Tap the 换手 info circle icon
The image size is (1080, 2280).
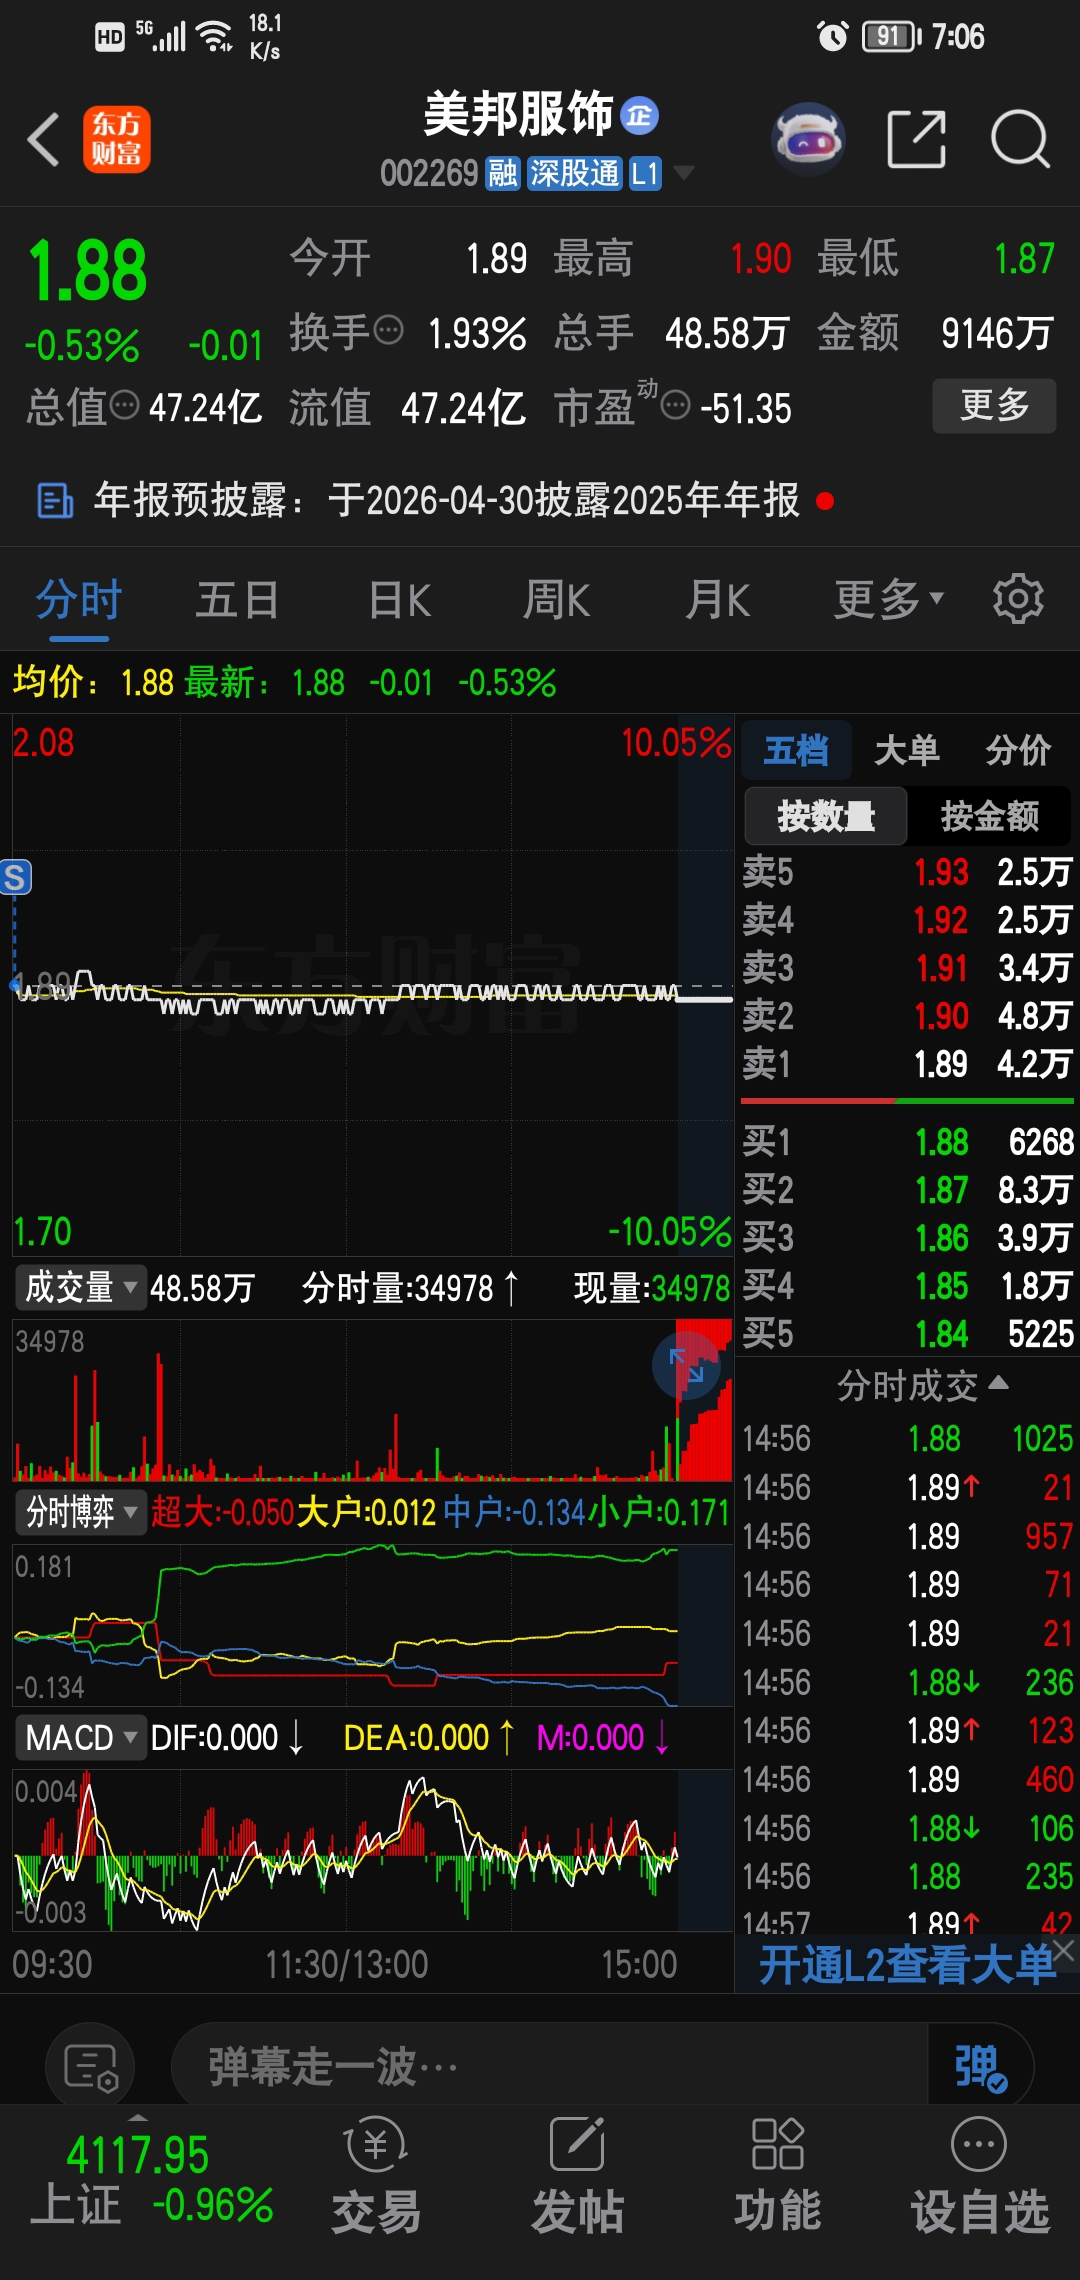click(388, 329)
